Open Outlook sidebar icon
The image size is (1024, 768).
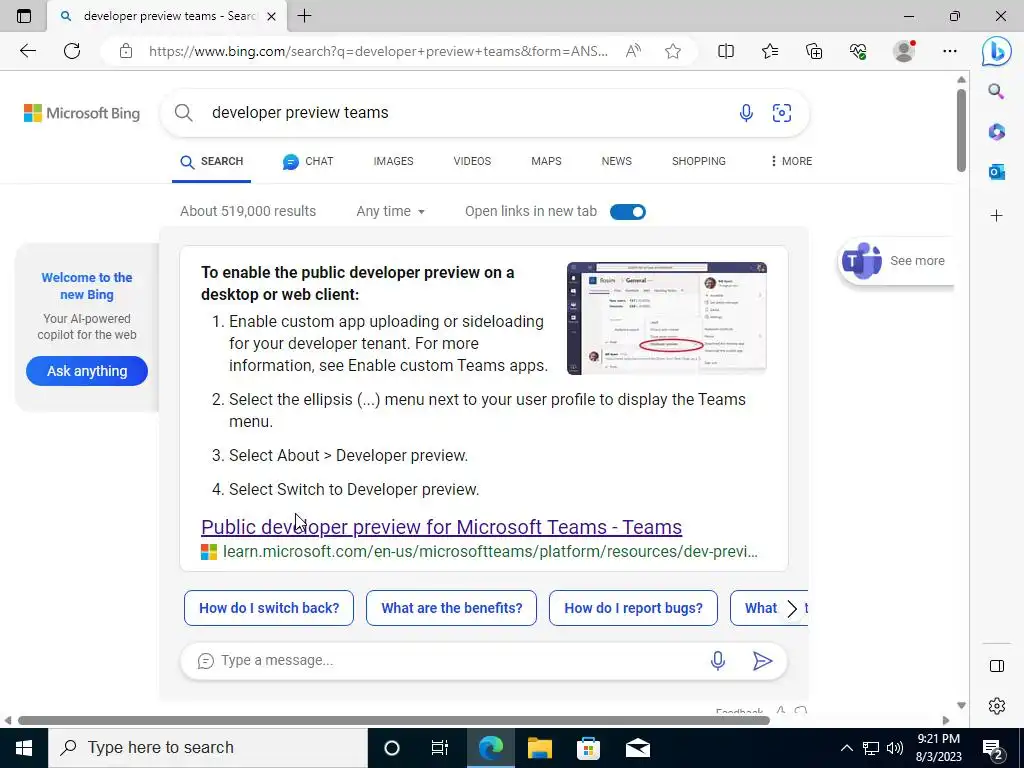[996, 172]
